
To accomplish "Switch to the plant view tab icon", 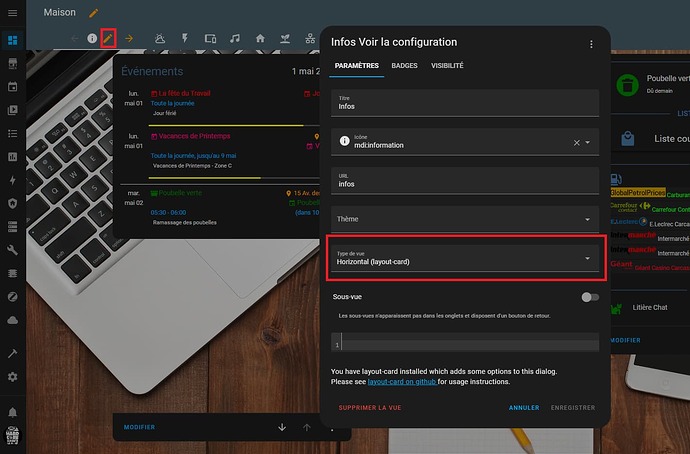I will click(x=285, y=39).
